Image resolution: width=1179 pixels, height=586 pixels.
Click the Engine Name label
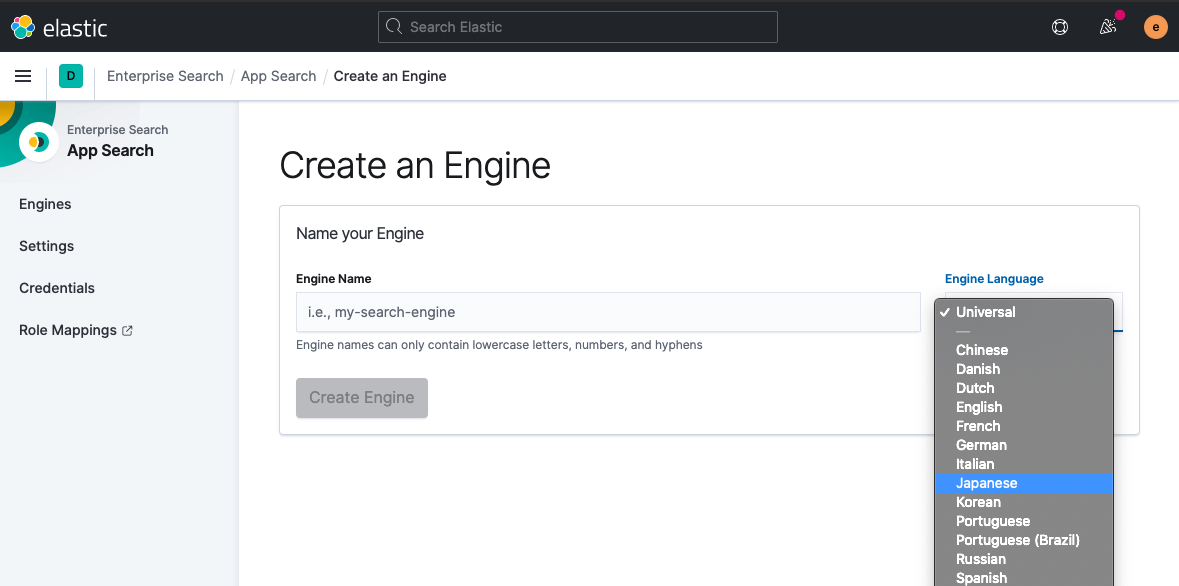(334, 279)
